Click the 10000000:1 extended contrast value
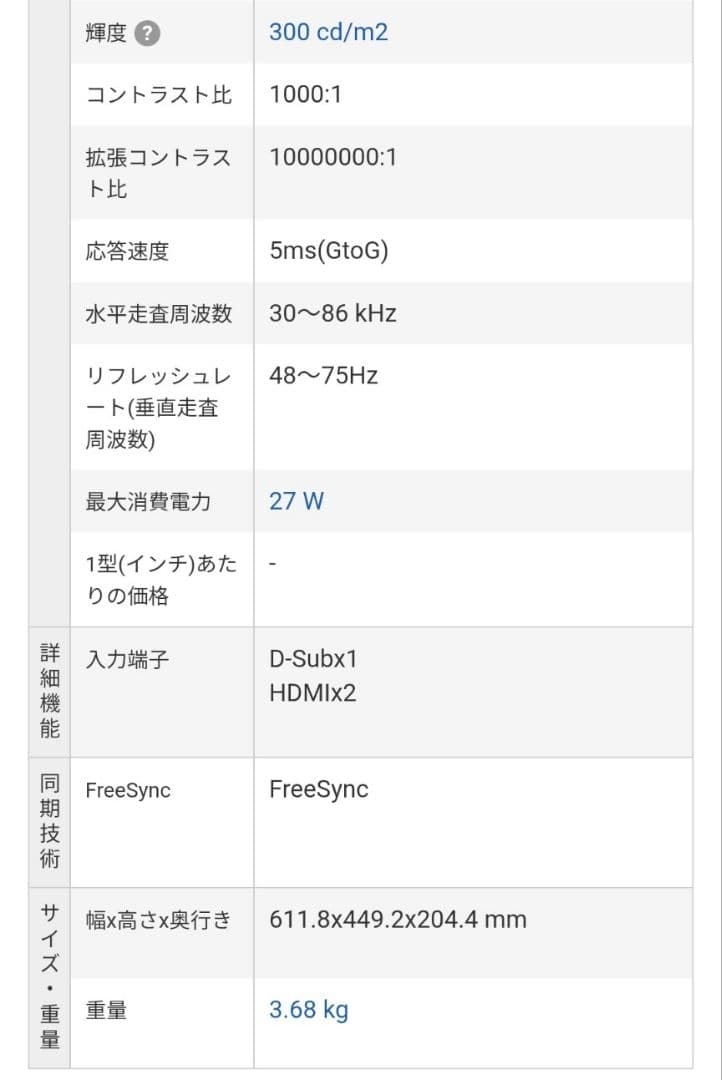Image resolution: width=722 pixels, height=1080 pixels. point(333,157)
